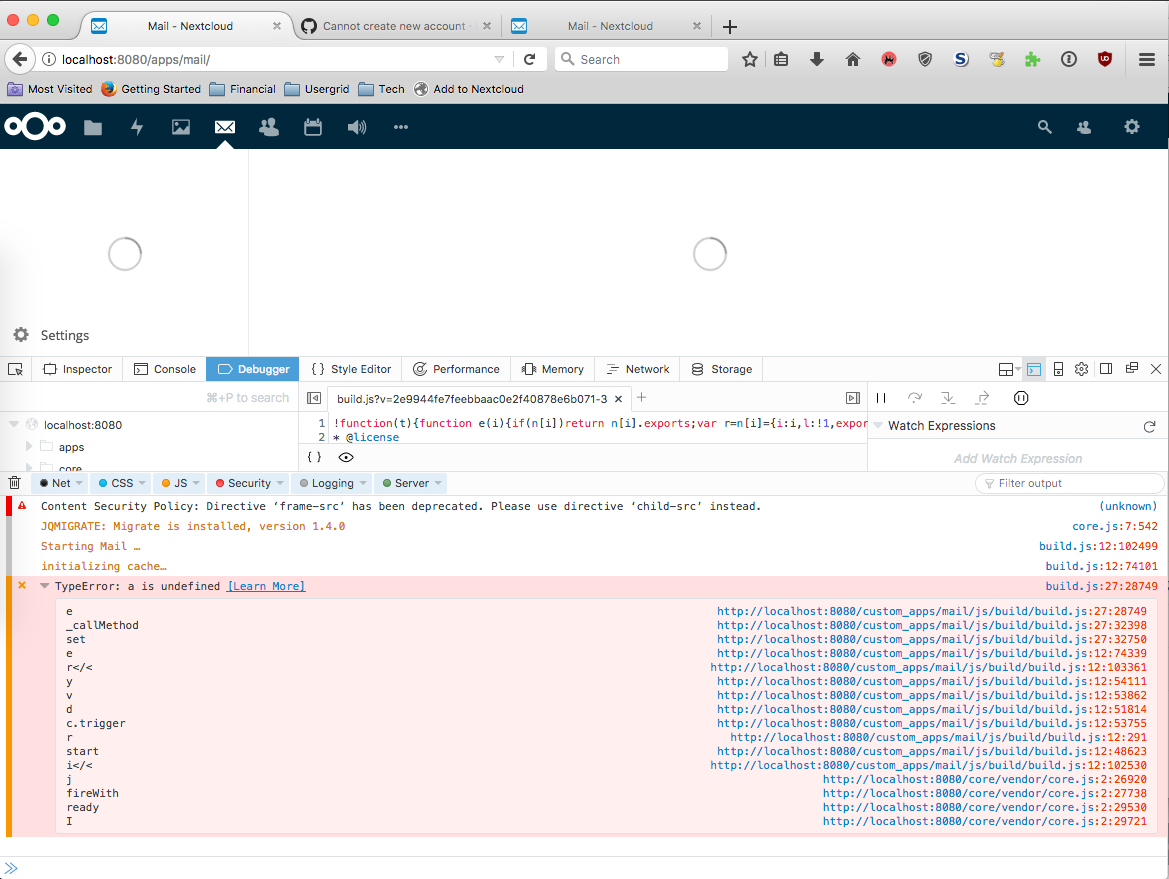Screen dimensions: 1169x879
Task: Follow the Learn More link on the TypeError
Action: 265,586
